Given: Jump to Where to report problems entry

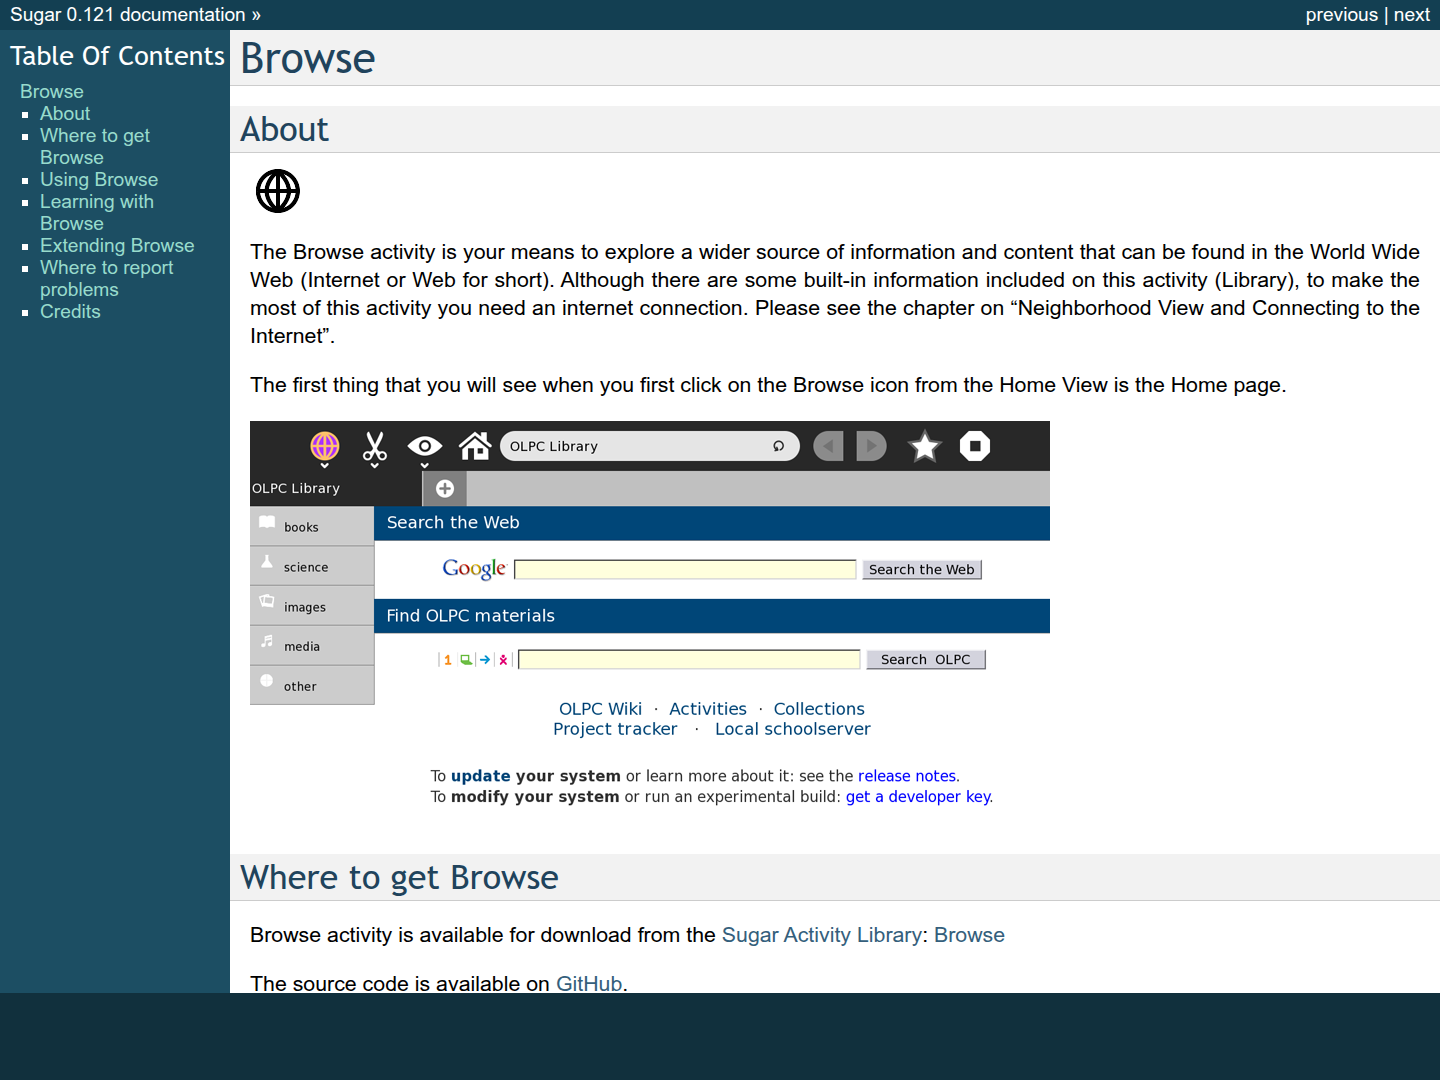Looking at the screenshot, I should 106,278.
